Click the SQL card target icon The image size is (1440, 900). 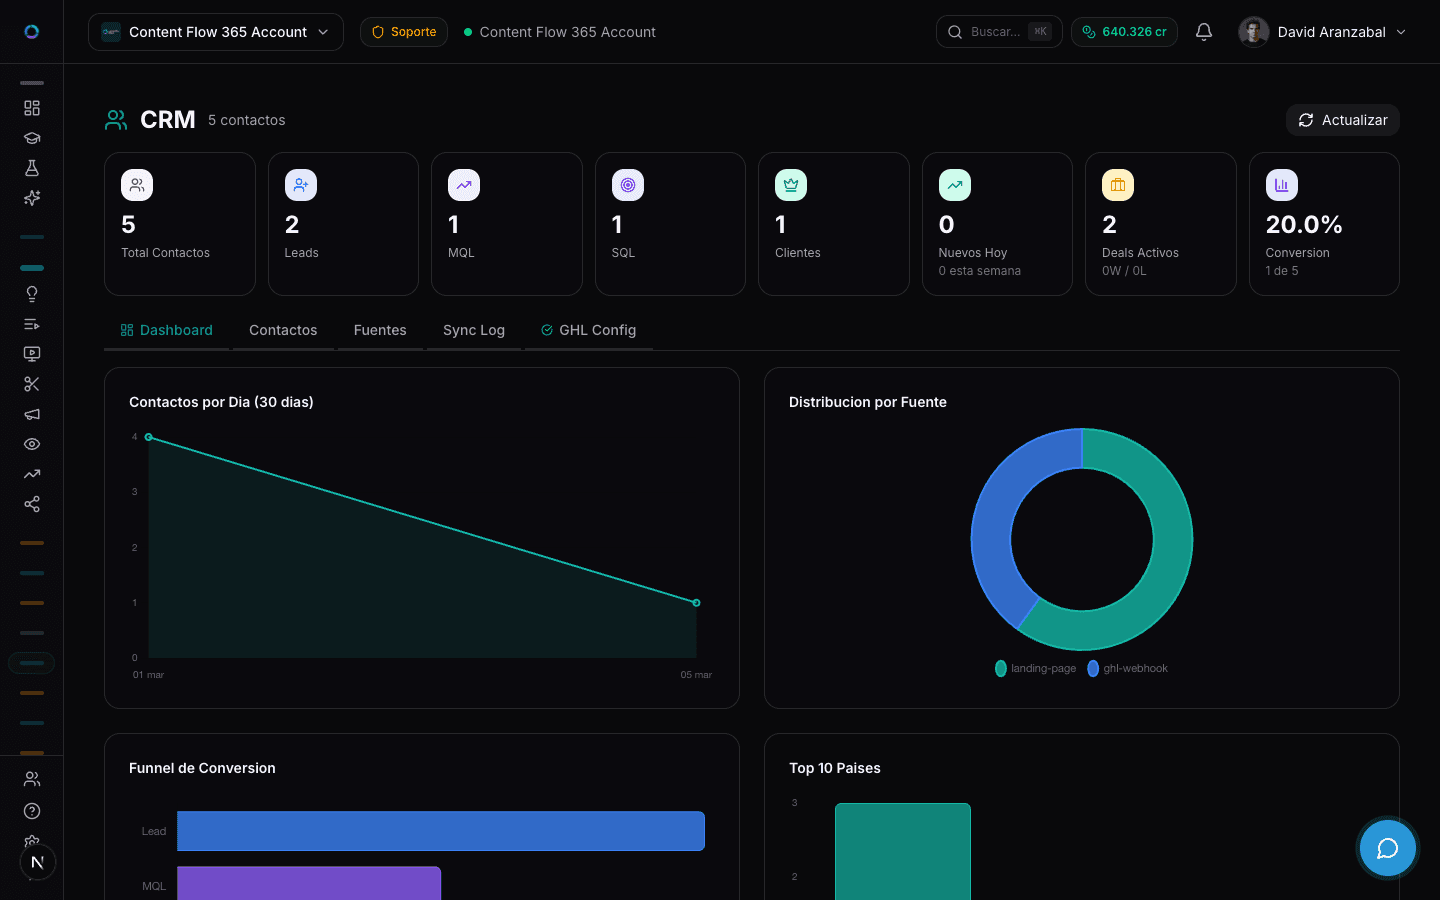tap(628, 185)
